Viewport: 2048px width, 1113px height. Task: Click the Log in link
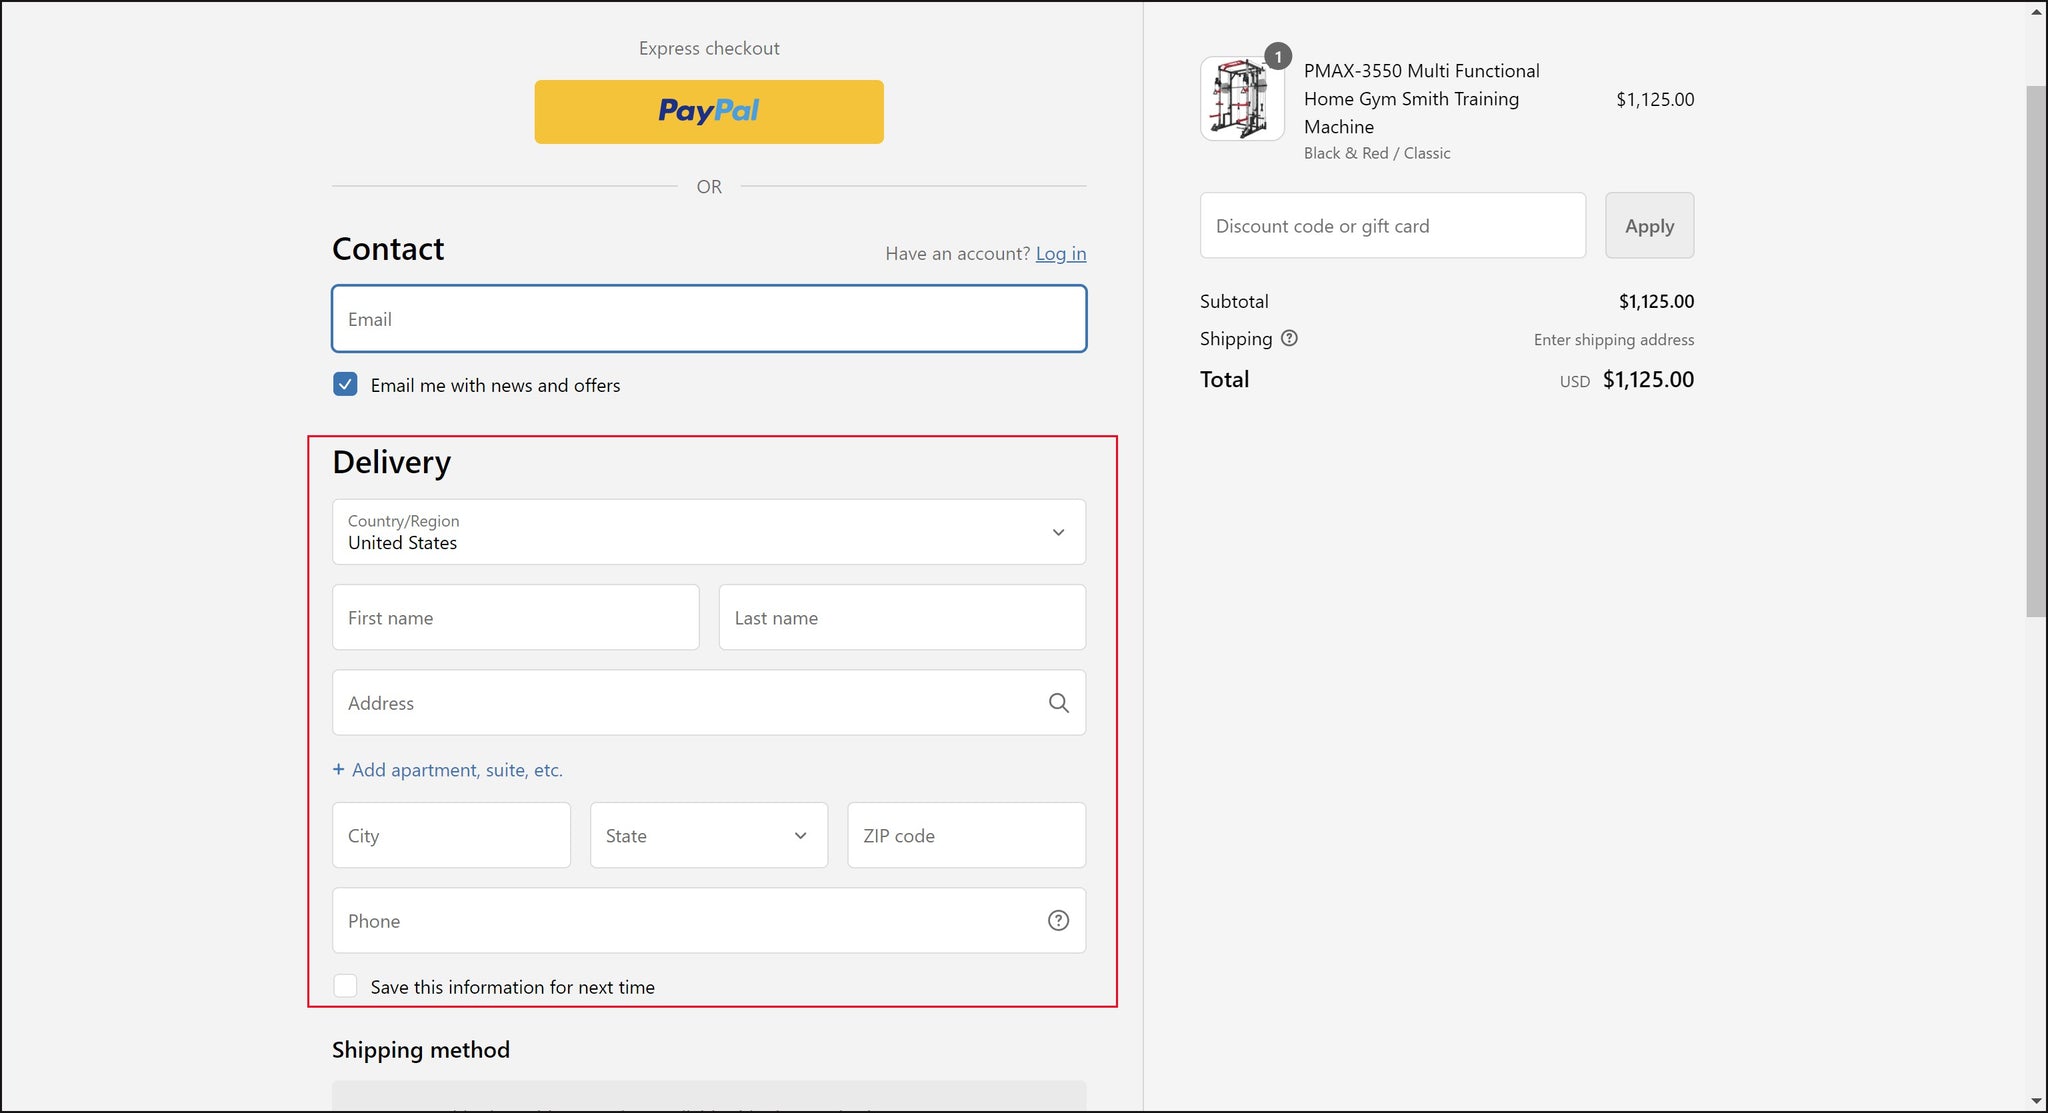click(1062, 252)
